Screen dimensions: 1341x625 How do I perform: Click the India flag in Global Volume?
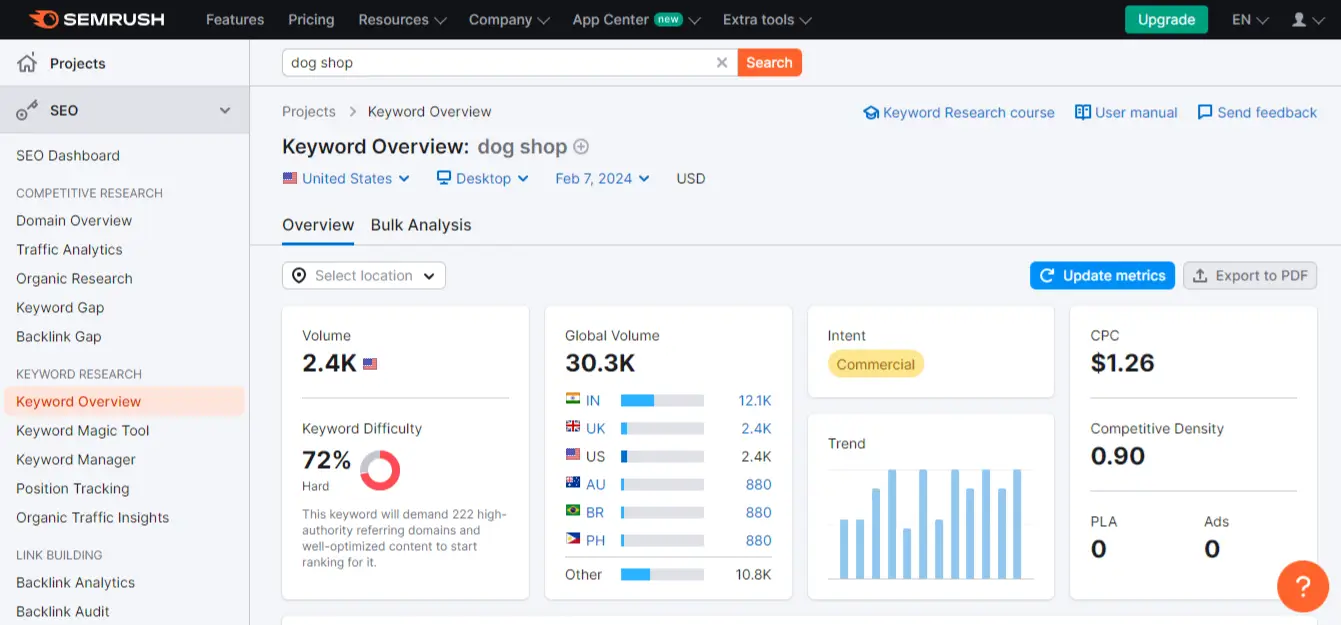click(x=573, y=399)
